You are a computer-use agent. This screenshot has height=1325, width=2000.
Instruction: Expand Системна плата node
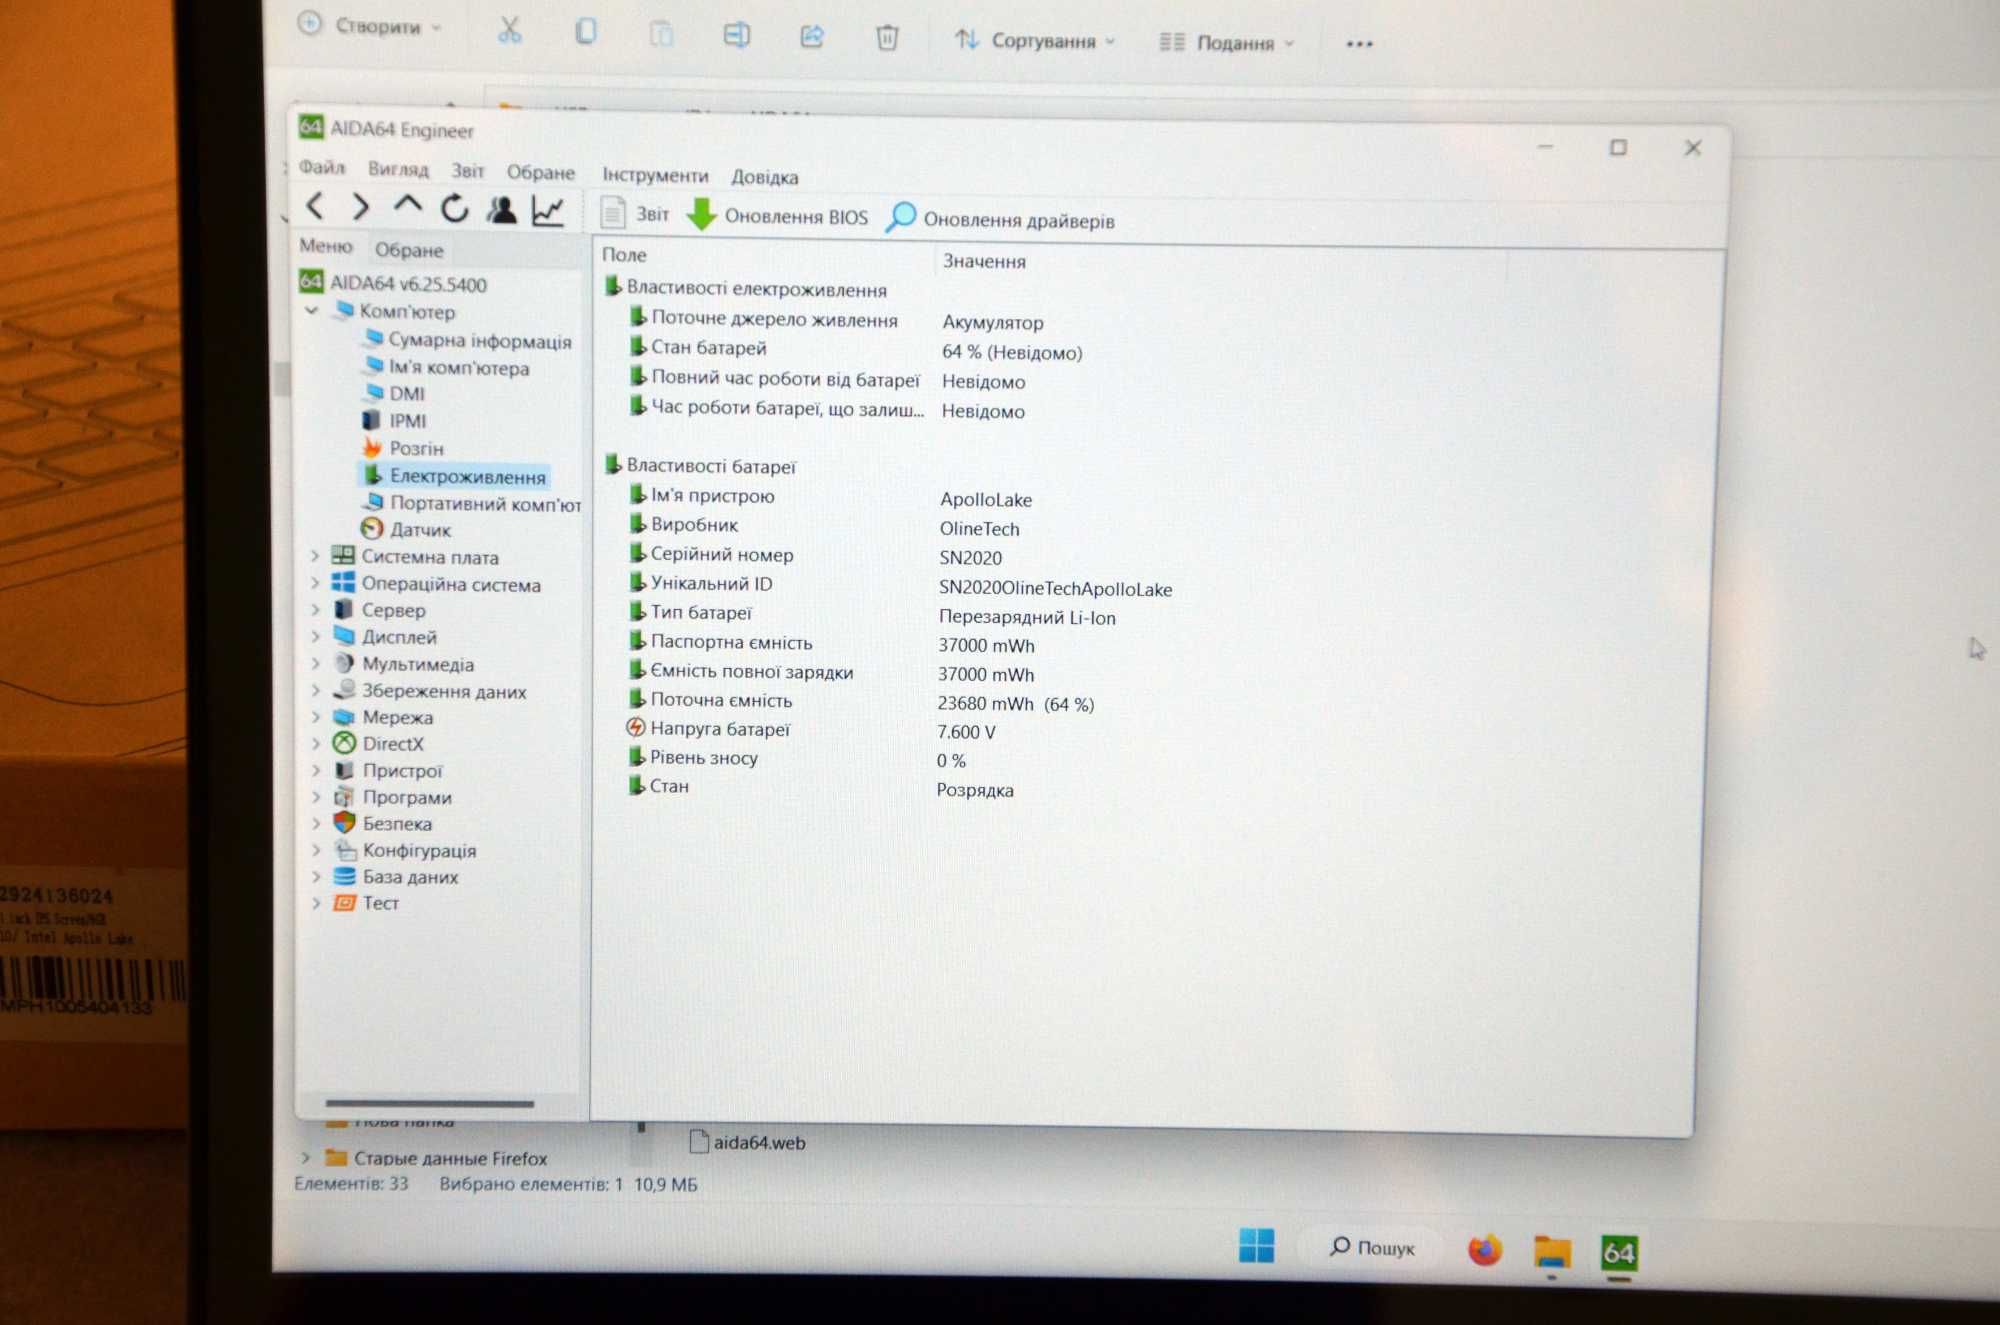[315, 555]
